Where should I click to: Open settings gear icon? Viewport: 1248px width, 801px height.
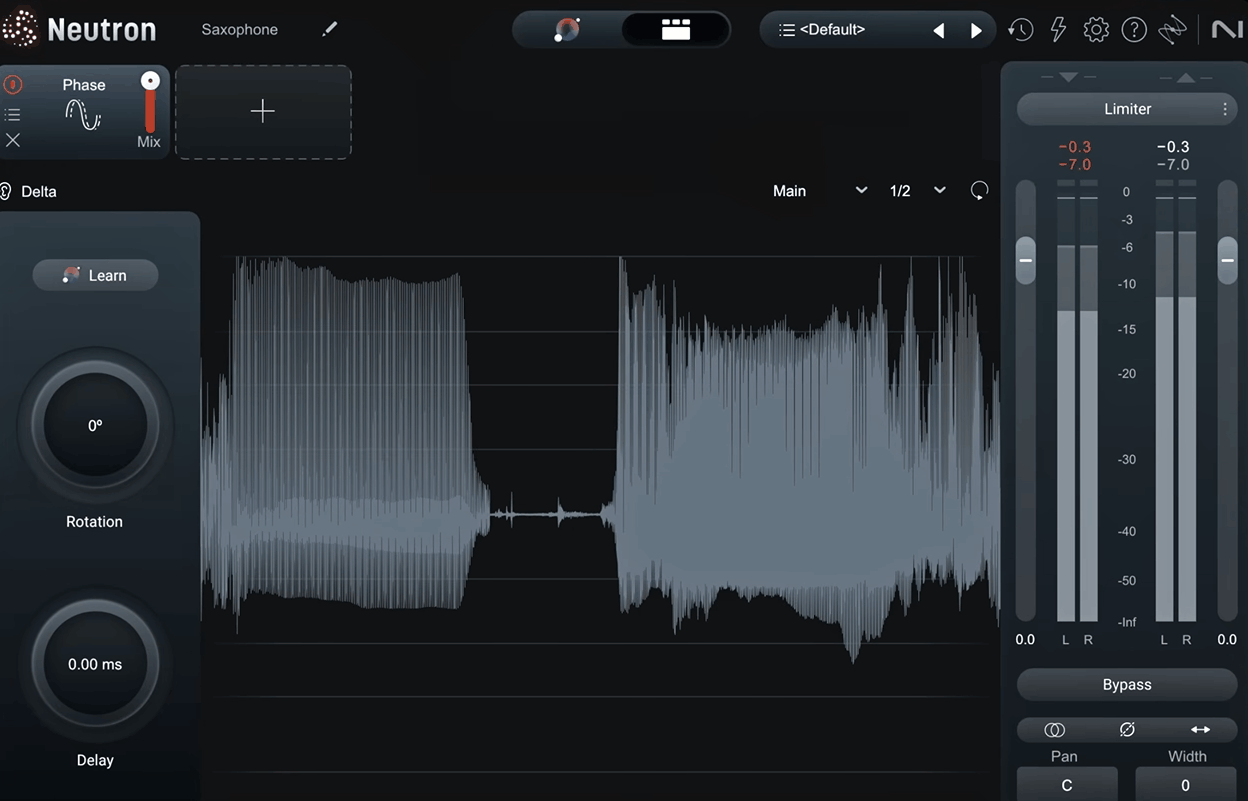(x=1096, y=30)
